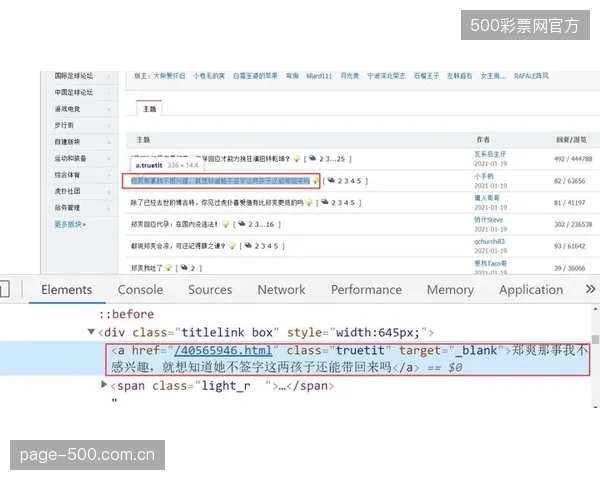Open moderator profile 石榴王子
600x480 pixels.
(x=426, y=76)
